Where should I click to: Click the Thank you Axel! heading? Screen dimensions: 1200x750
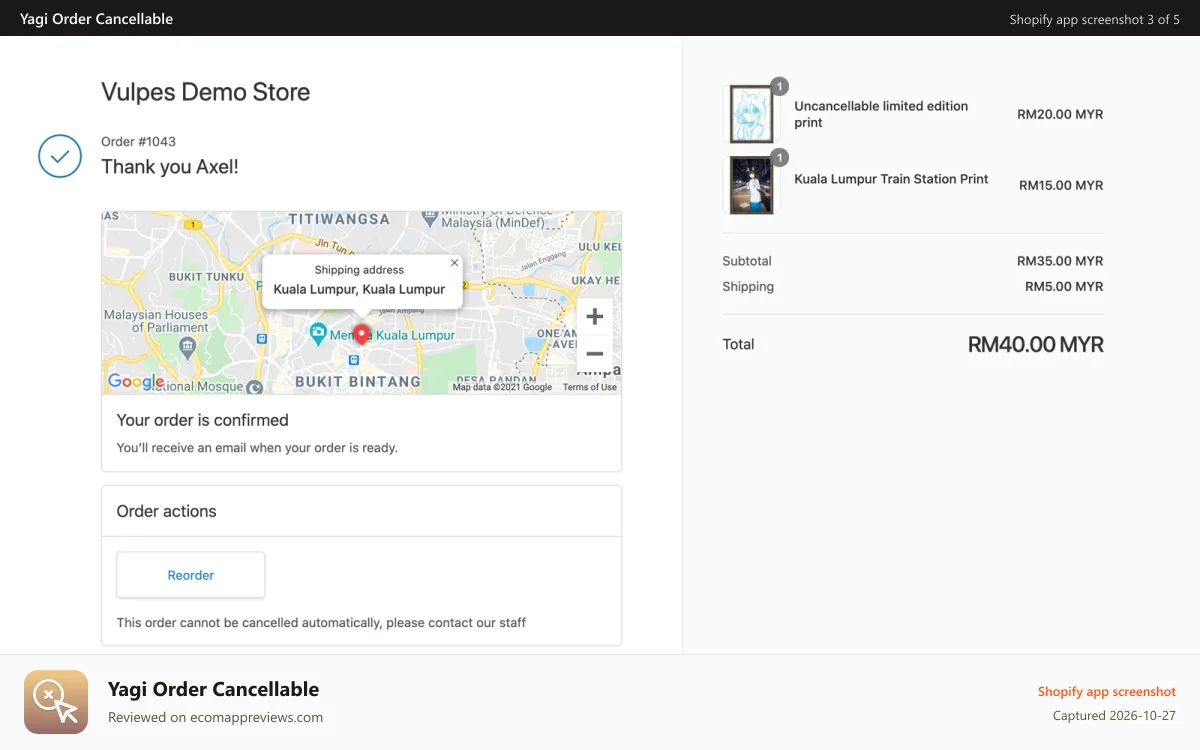(170, 167)
